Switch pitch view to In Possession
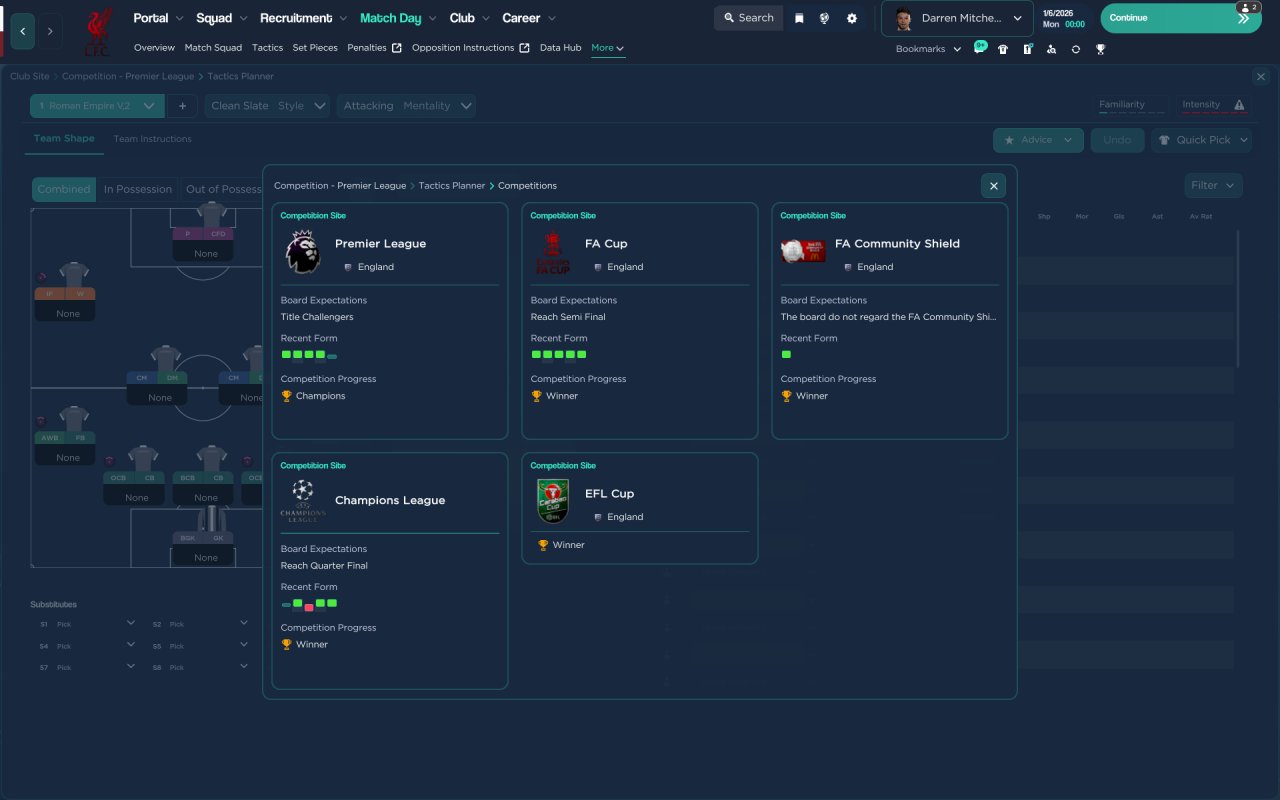1280x800 pixels. click(138, 189)
